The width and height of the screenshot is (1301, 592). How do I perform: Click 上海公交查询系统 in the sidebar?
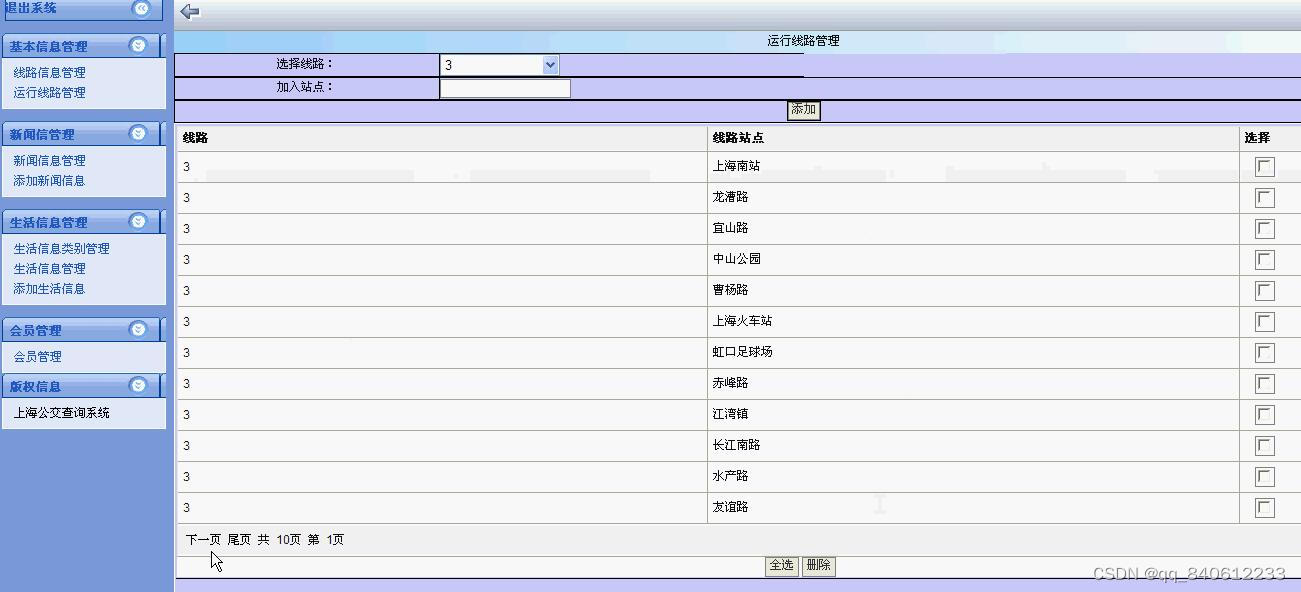tap(61, 413)
